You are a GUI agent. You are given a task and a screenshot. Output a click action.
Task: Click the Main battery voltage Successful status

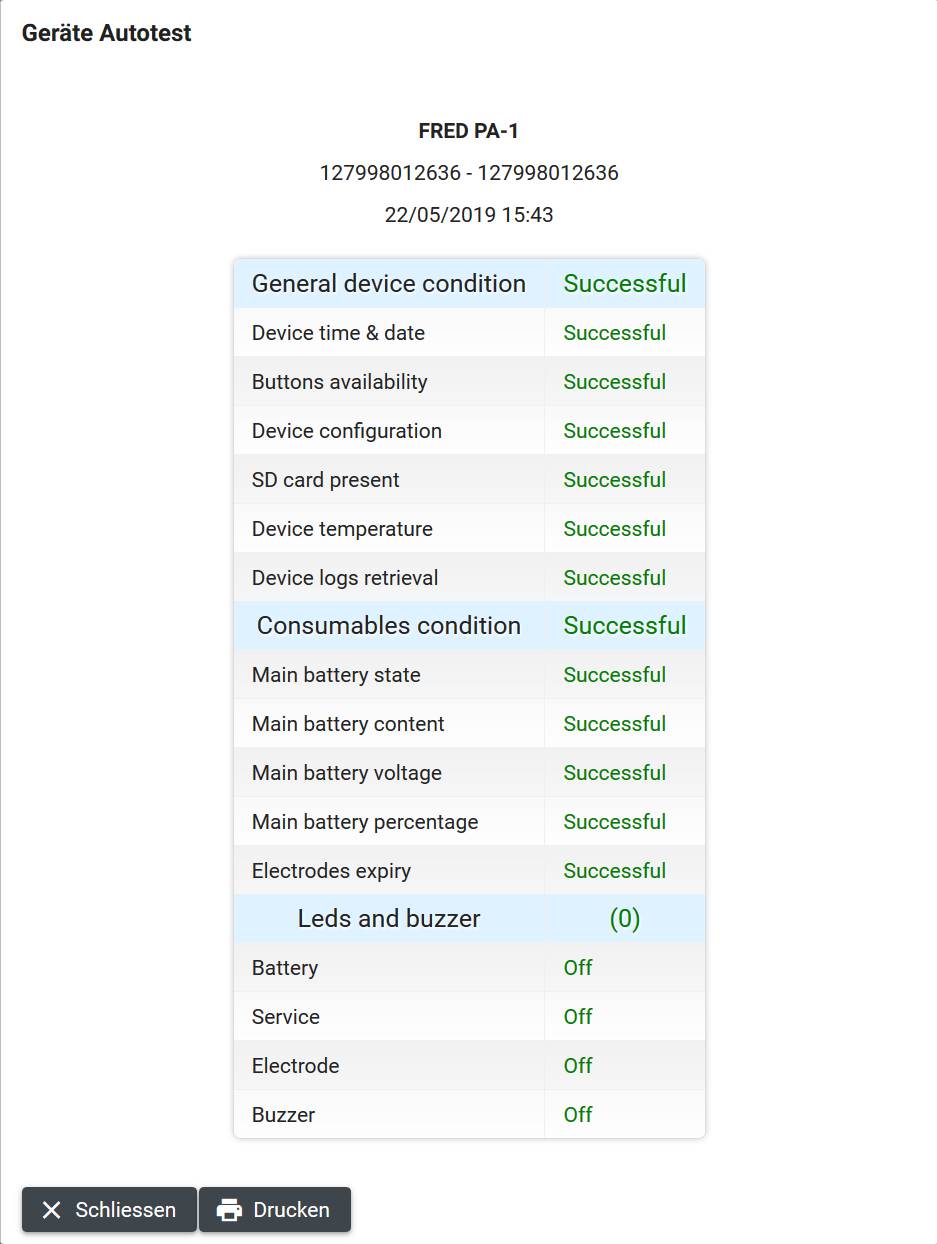pos(615,773)
